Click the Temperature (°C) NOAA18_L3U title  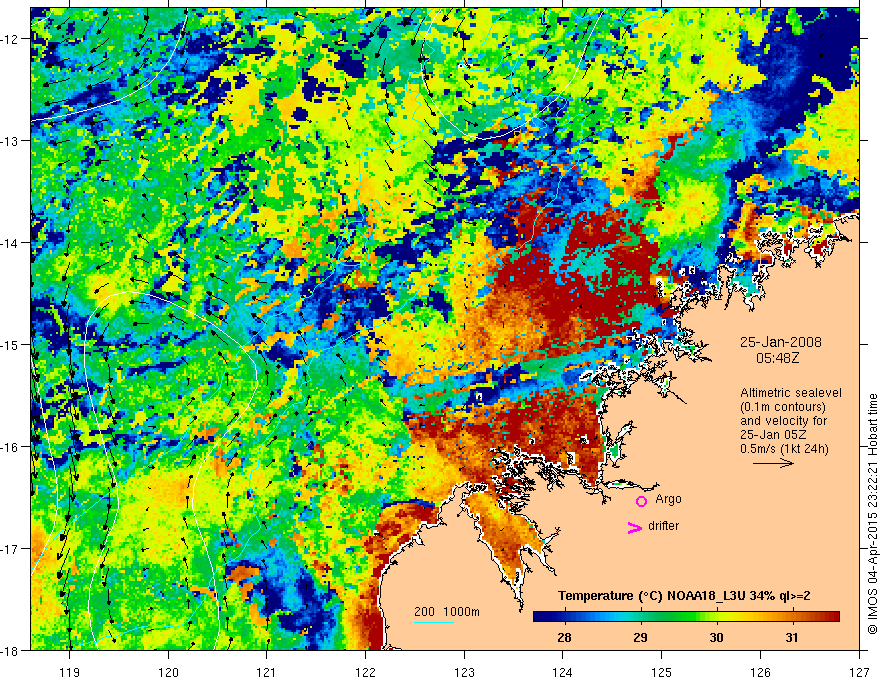[684, 596]
